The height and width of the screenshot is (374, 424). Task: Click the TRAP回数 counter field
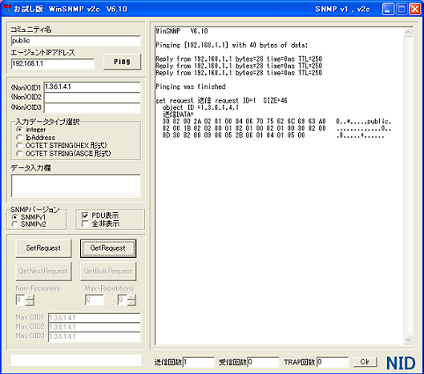pos(332,362)
